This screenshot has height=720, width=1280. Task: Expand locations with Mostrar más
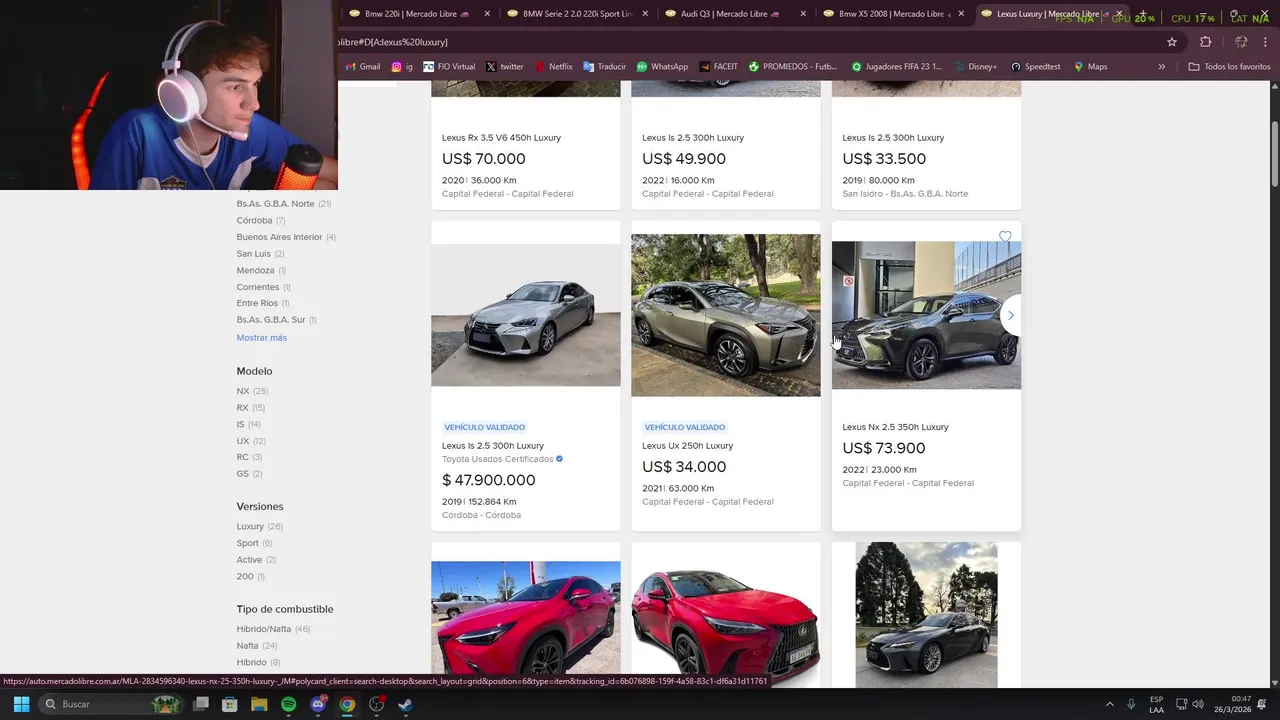coord(261,338)
